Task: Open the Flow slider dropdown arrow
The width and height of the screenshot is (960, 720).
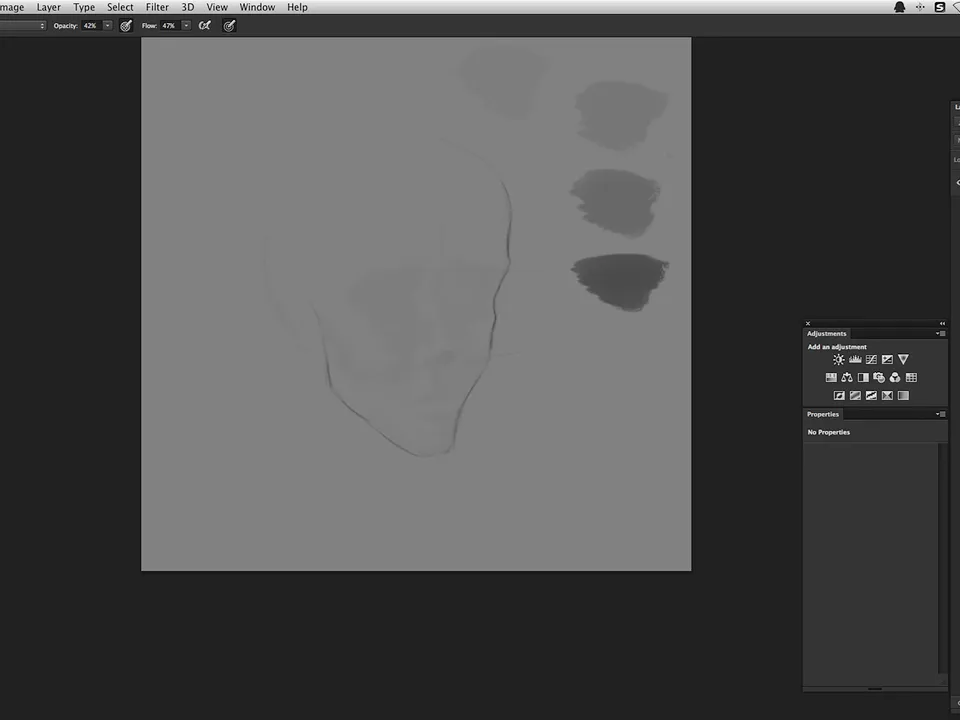Action: (x=186, y=26)
